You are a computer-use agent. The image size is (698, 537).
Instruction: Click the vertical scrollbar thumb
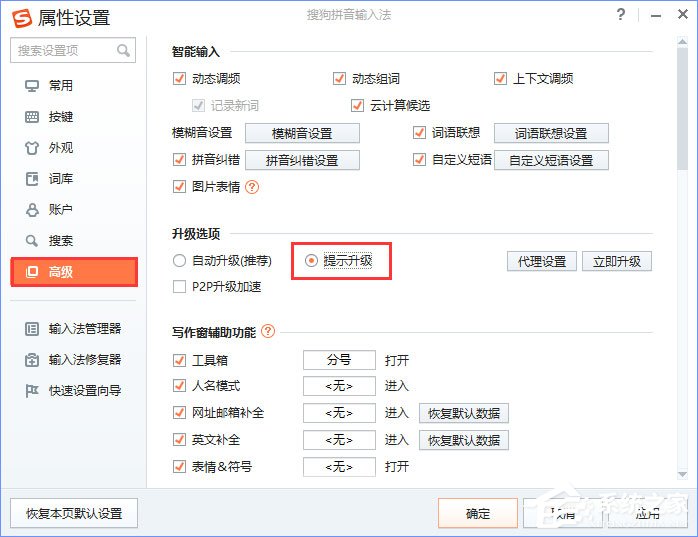click(x=682, y=108)
